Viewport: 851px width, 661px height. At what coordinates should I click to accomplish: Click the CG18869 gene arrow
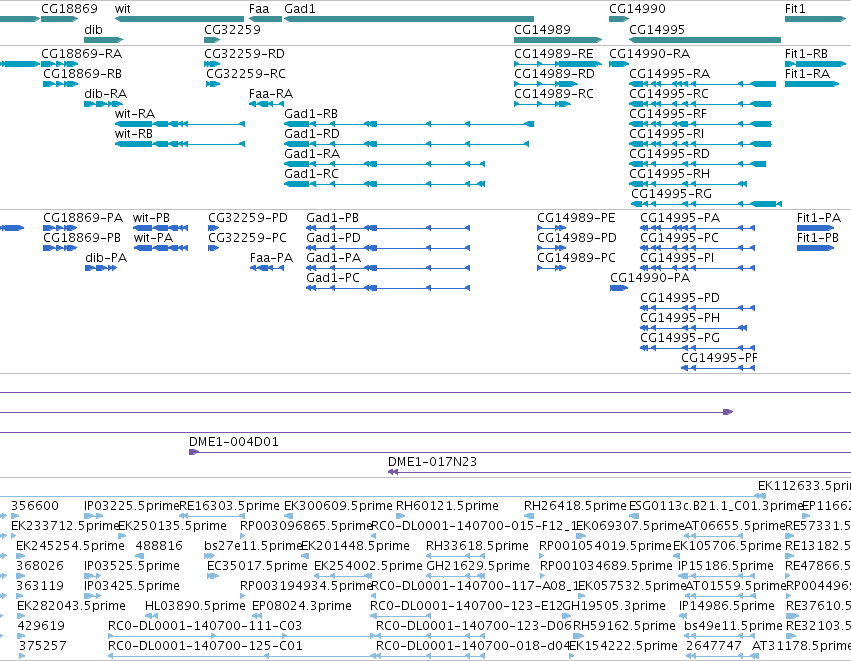point(60,19)
